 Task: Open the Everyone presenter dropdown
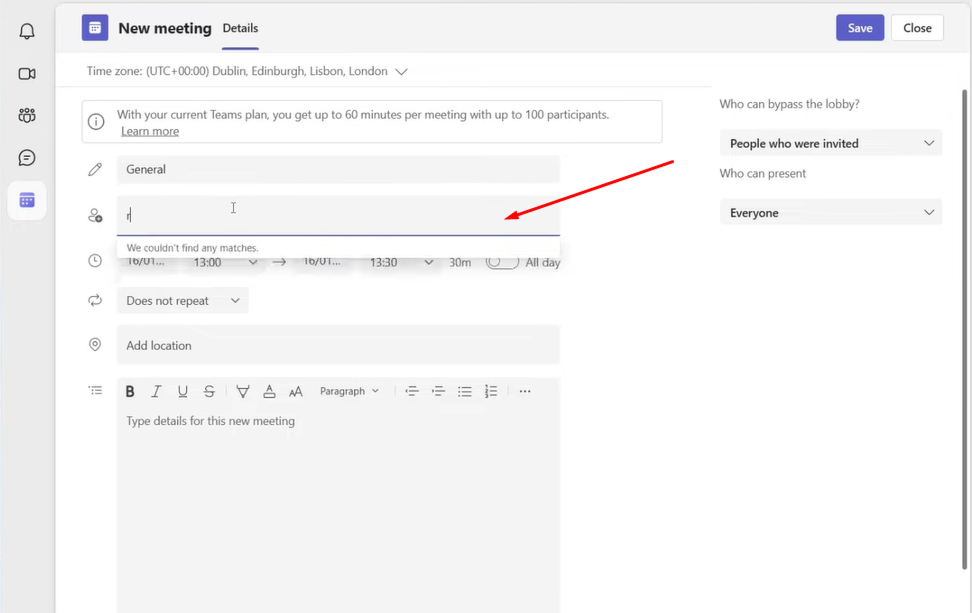coord(830,212)
